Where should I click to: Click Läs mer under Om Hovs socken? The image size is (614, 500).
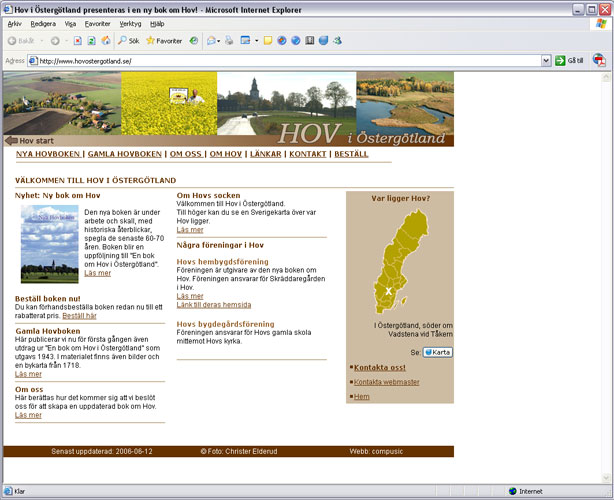click(x=190, y=230)
